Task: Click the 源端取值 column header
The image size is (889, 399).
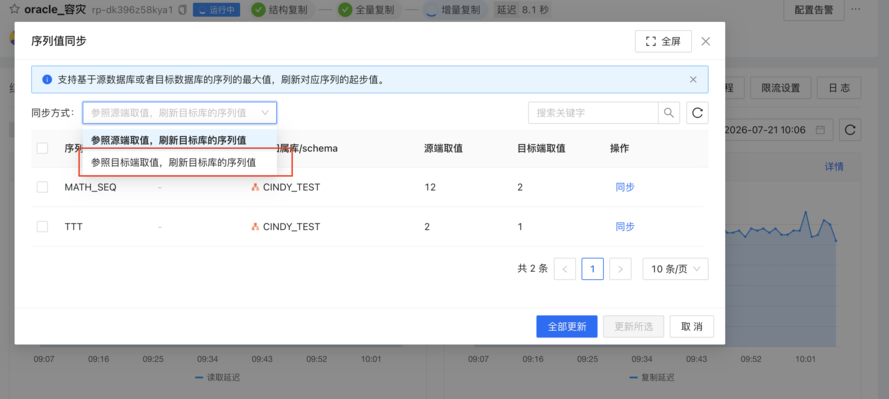Action: 443,148
